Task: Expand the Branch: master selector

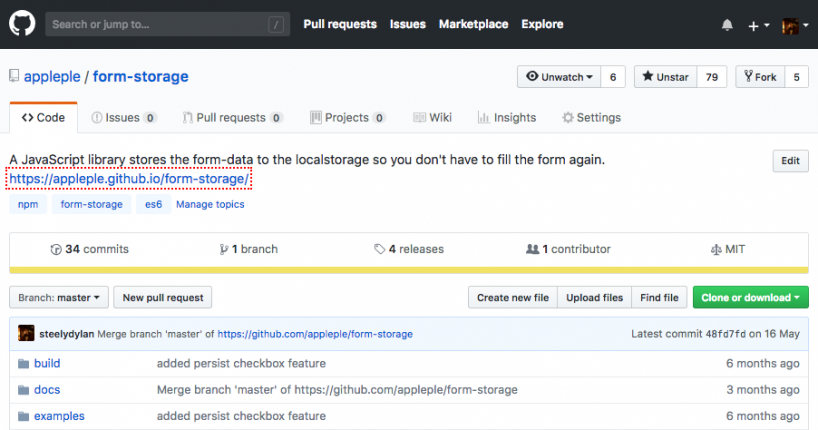Action: tap(60, 297)
